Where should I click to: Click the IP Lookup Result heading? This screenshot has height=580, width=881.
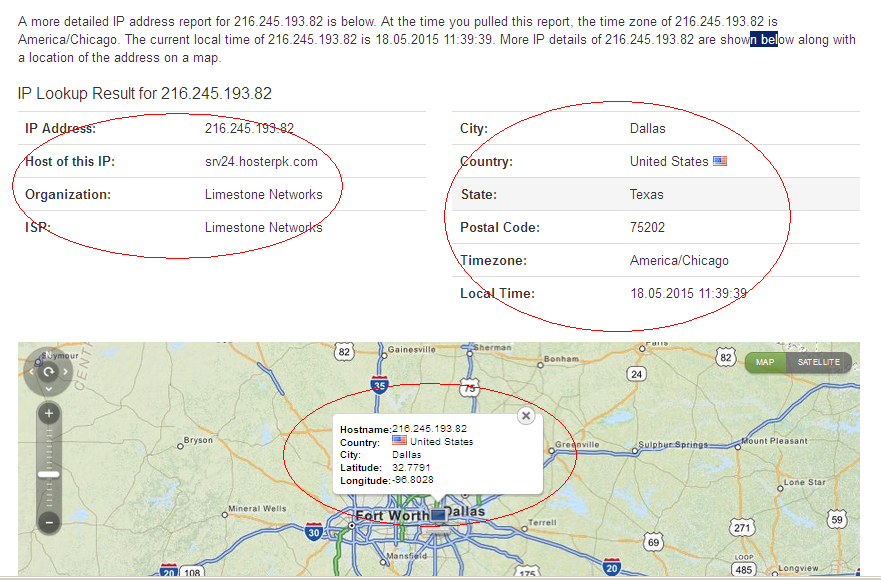click(144, 93)
